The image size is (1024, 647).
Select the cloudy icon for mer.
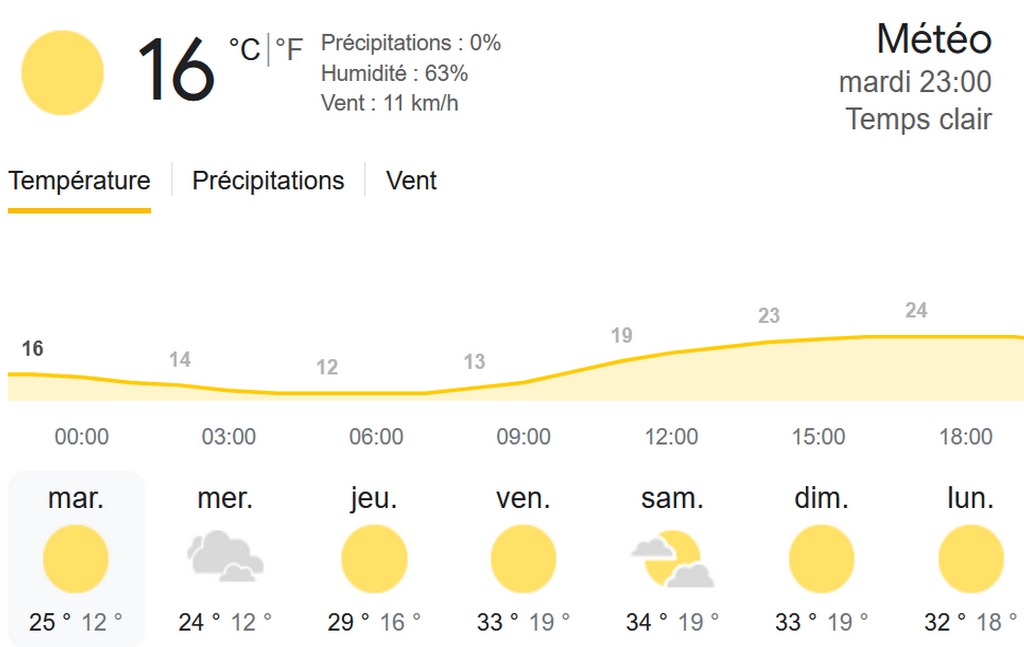[225, 556]
